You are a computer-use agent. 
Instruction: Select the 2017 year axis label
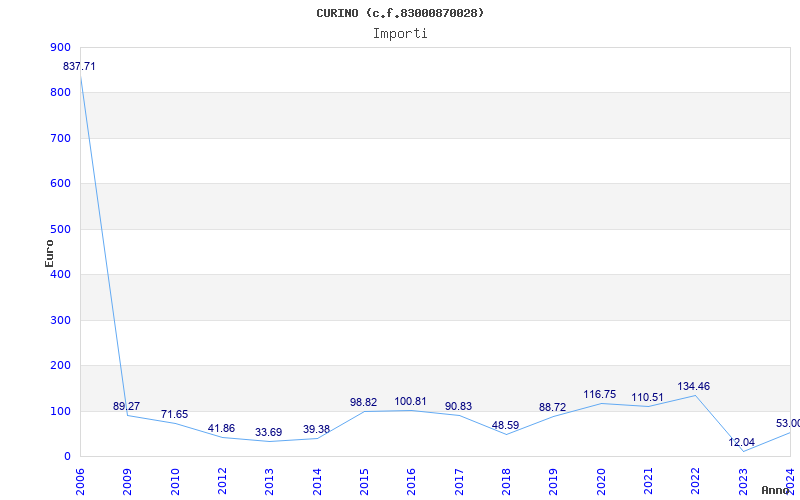point(459,482)
